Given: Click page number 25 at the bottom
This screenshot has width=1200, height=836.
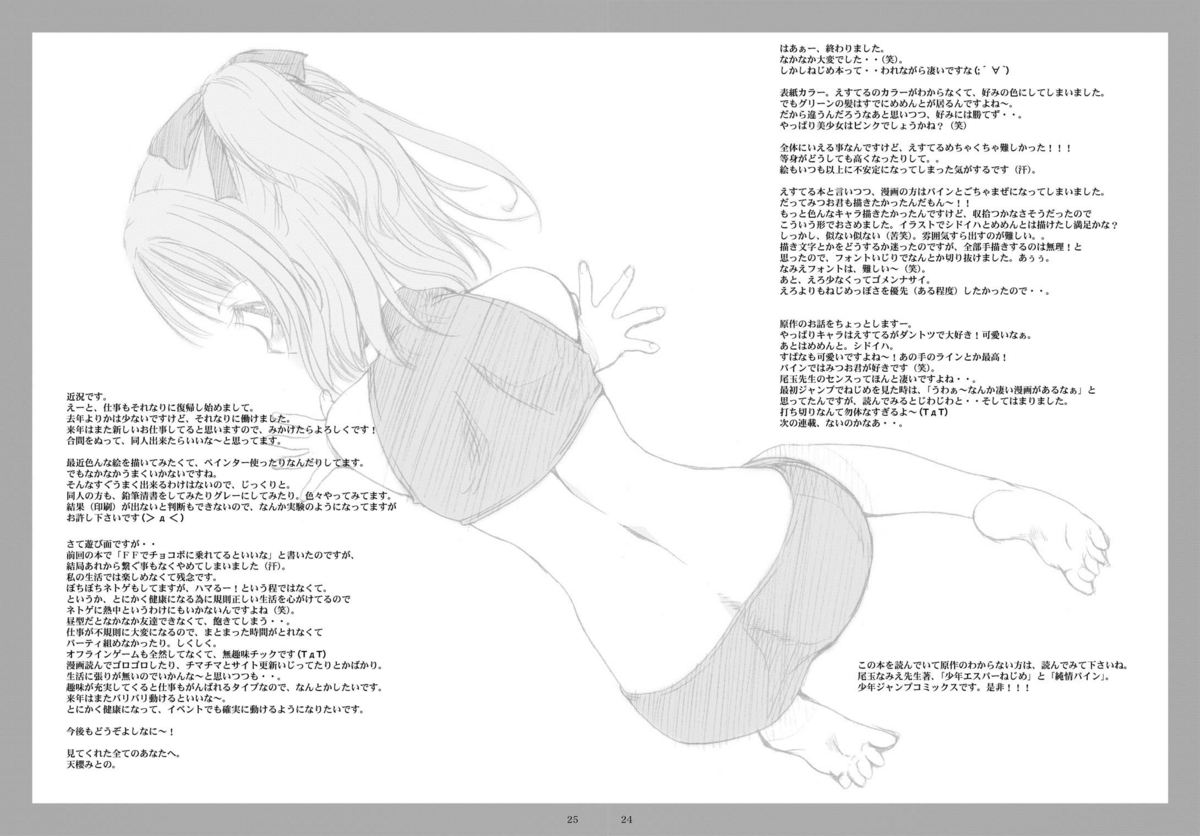Looking at the screenshot, I should [572, 820].
